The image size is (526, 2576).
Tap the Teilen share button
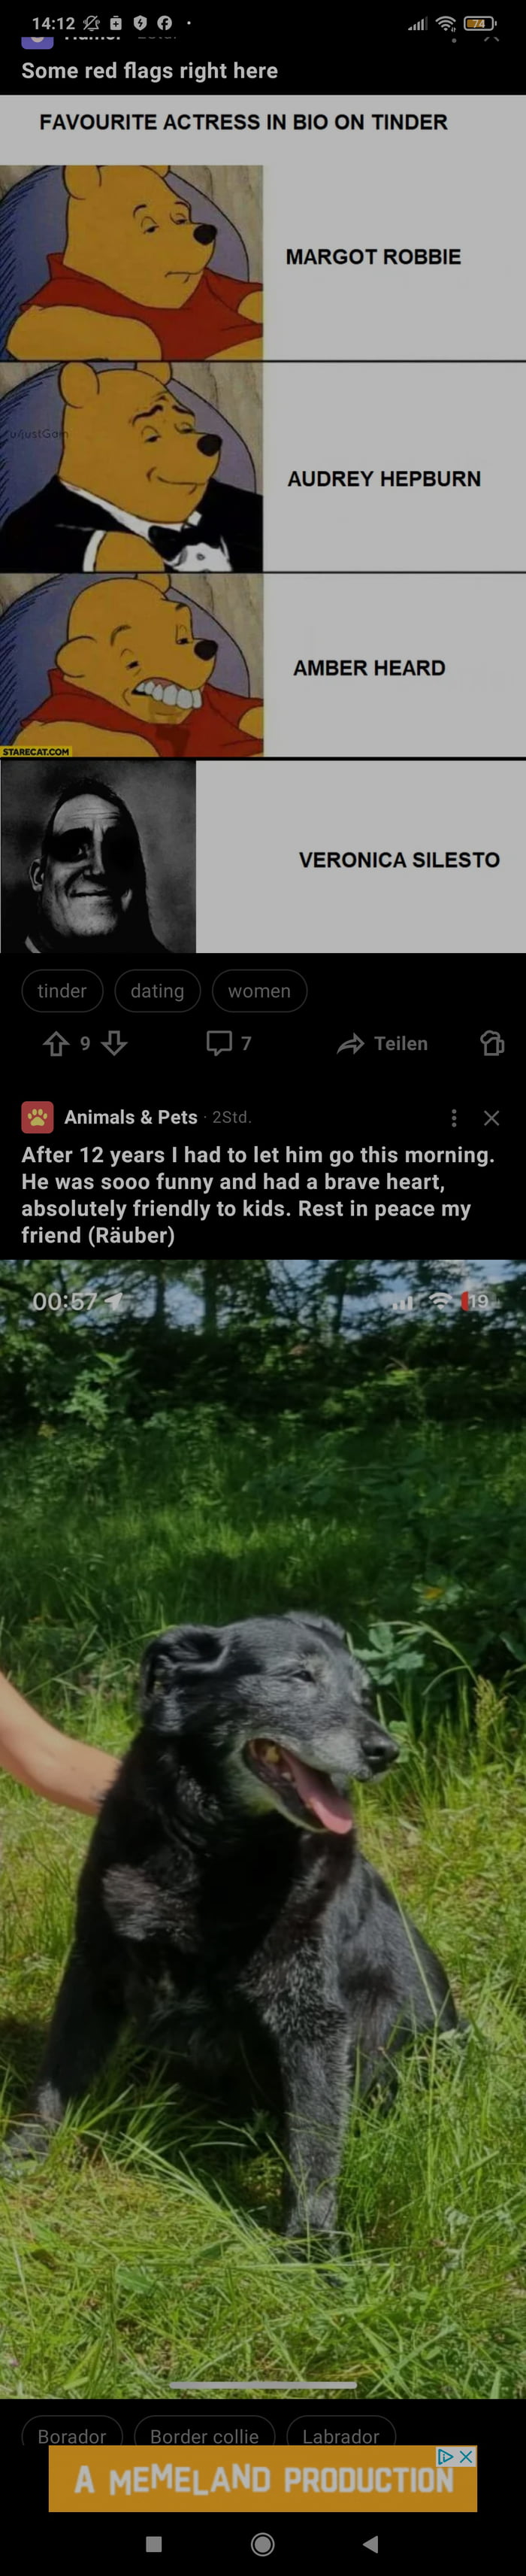click(383, 1043)
